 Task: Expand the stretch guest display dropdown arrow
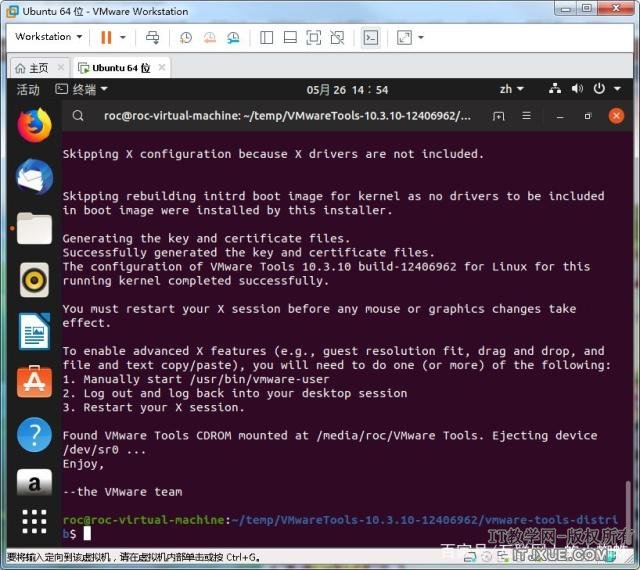click(420, 37)
